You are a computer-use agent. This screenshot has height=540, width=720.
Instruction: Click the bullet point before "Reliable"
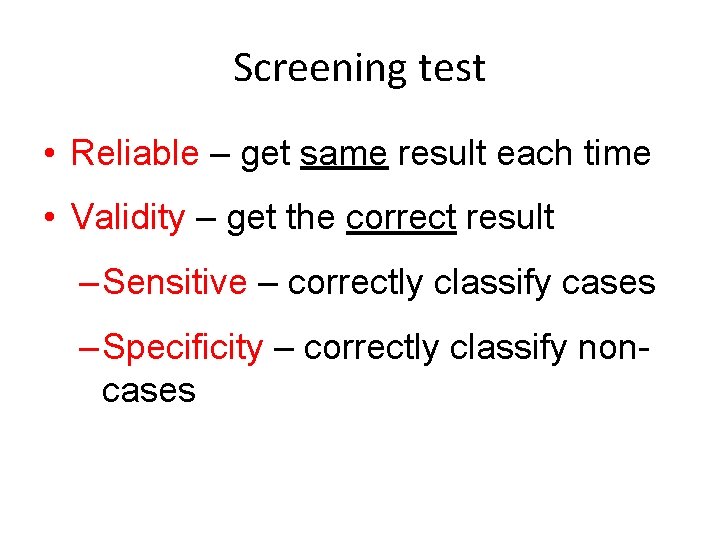[49, 155]
